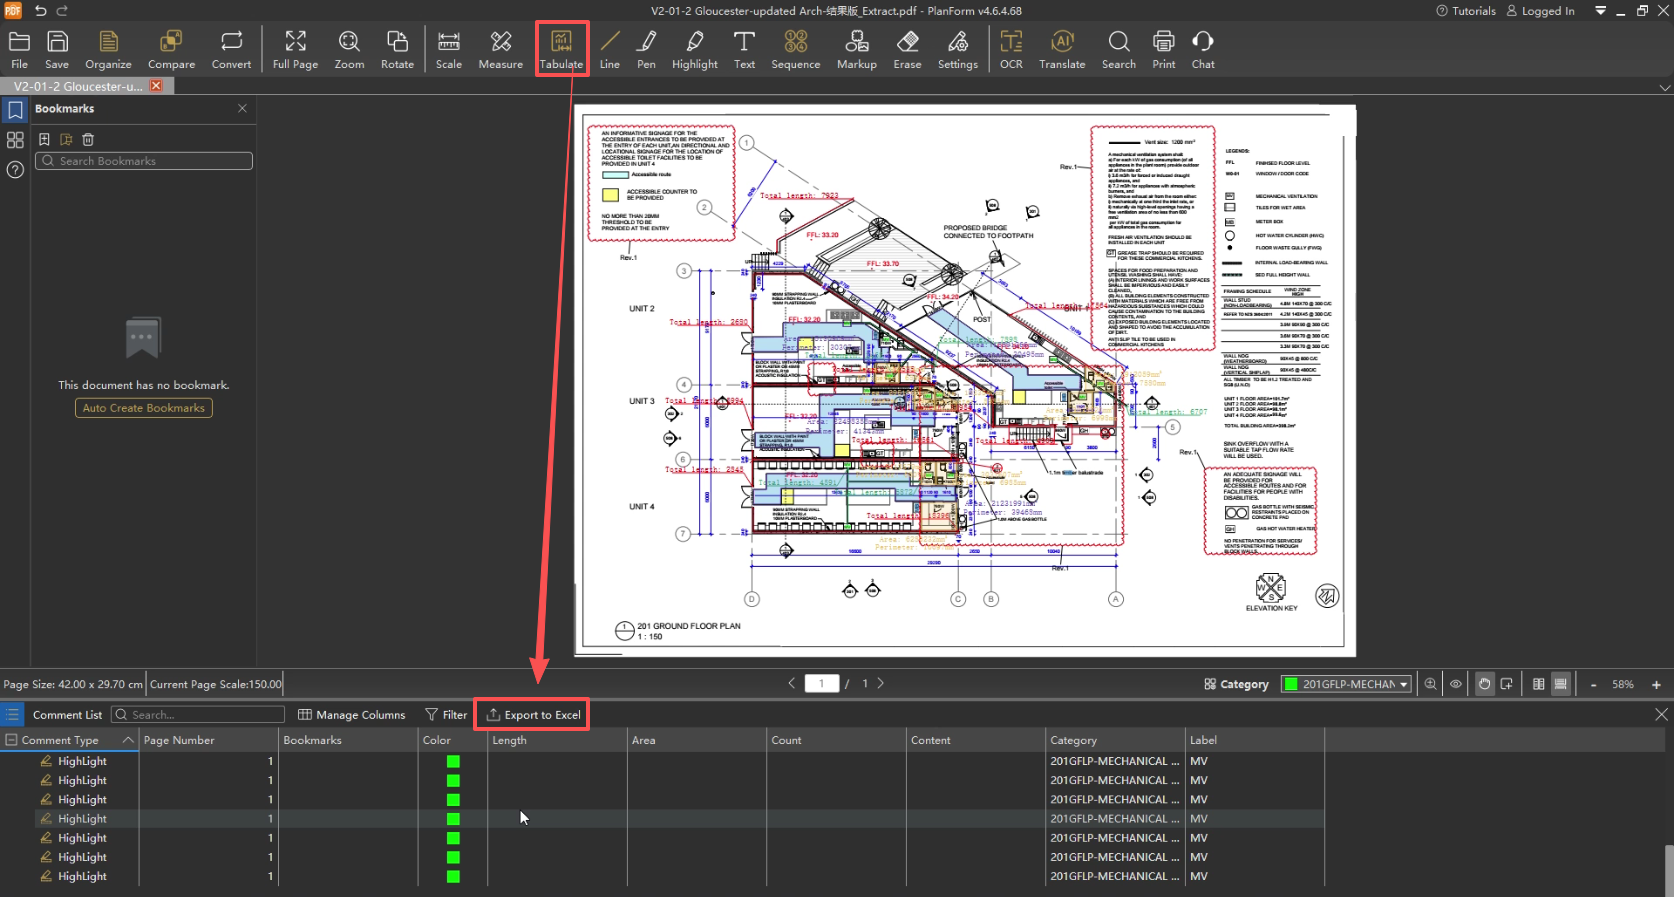Image resolution: width=1674 pixels, height=897 pixels.
Task: Add a new bookmark icon
Action: tap(44, 139)
